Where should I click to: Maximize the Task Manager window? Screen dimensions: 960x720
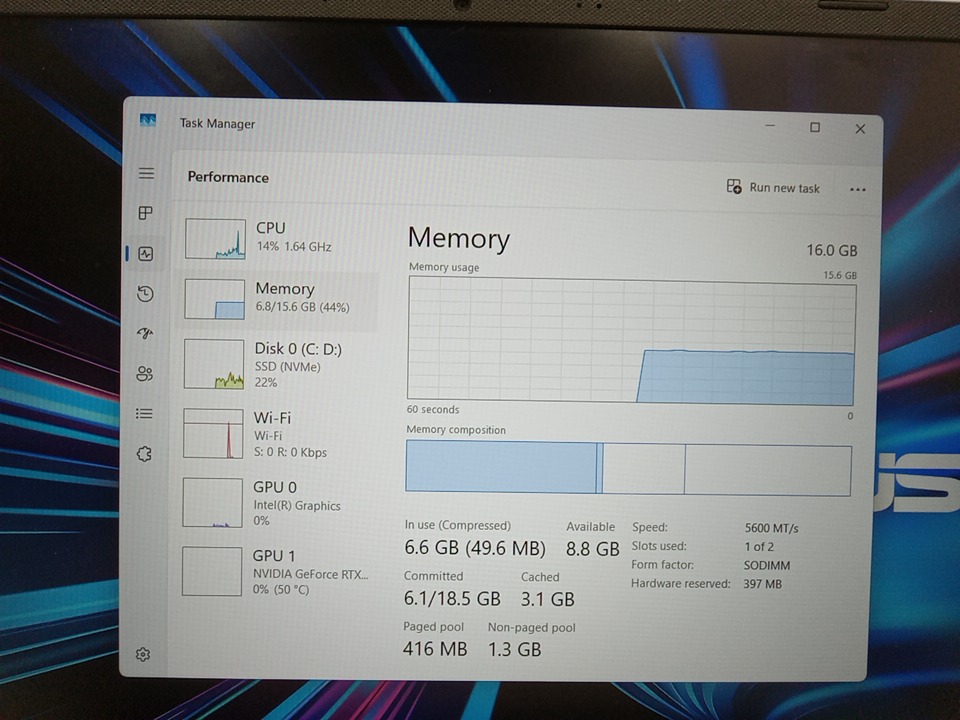pyautogui.click(x=815, y=127)
